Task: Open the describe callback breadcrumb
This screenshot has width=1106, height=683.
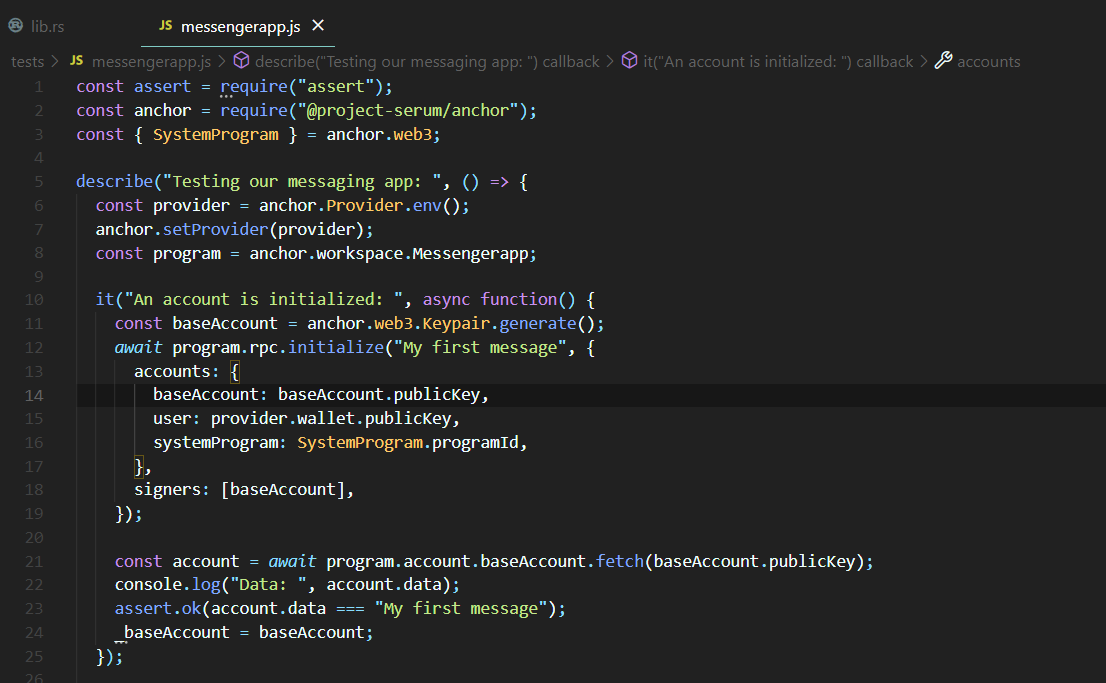Action: 427,62
